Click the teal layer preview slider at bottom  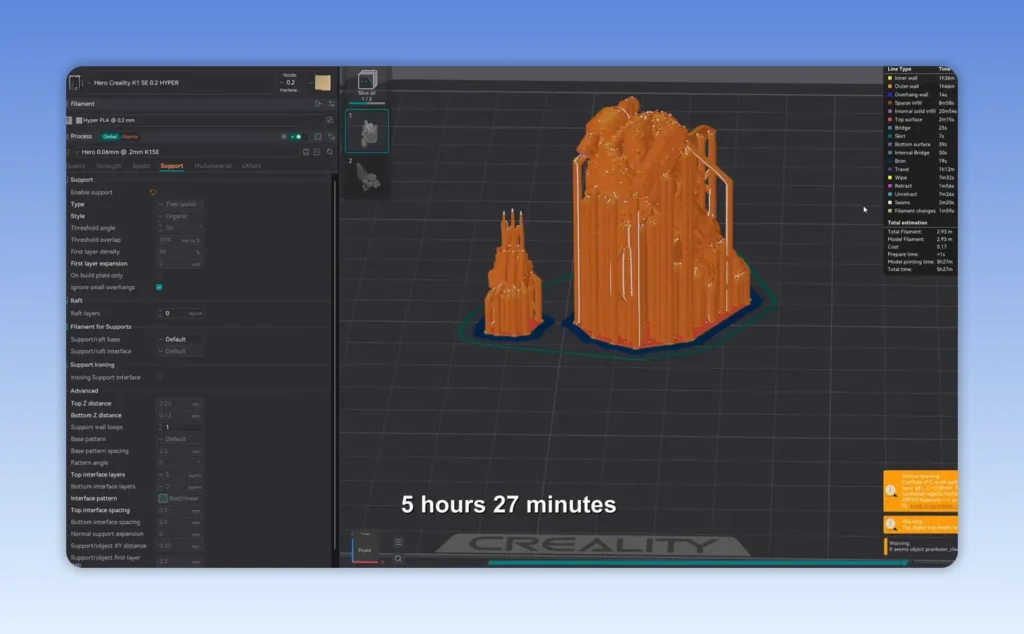pyautogui.click(x=697, y=563)
